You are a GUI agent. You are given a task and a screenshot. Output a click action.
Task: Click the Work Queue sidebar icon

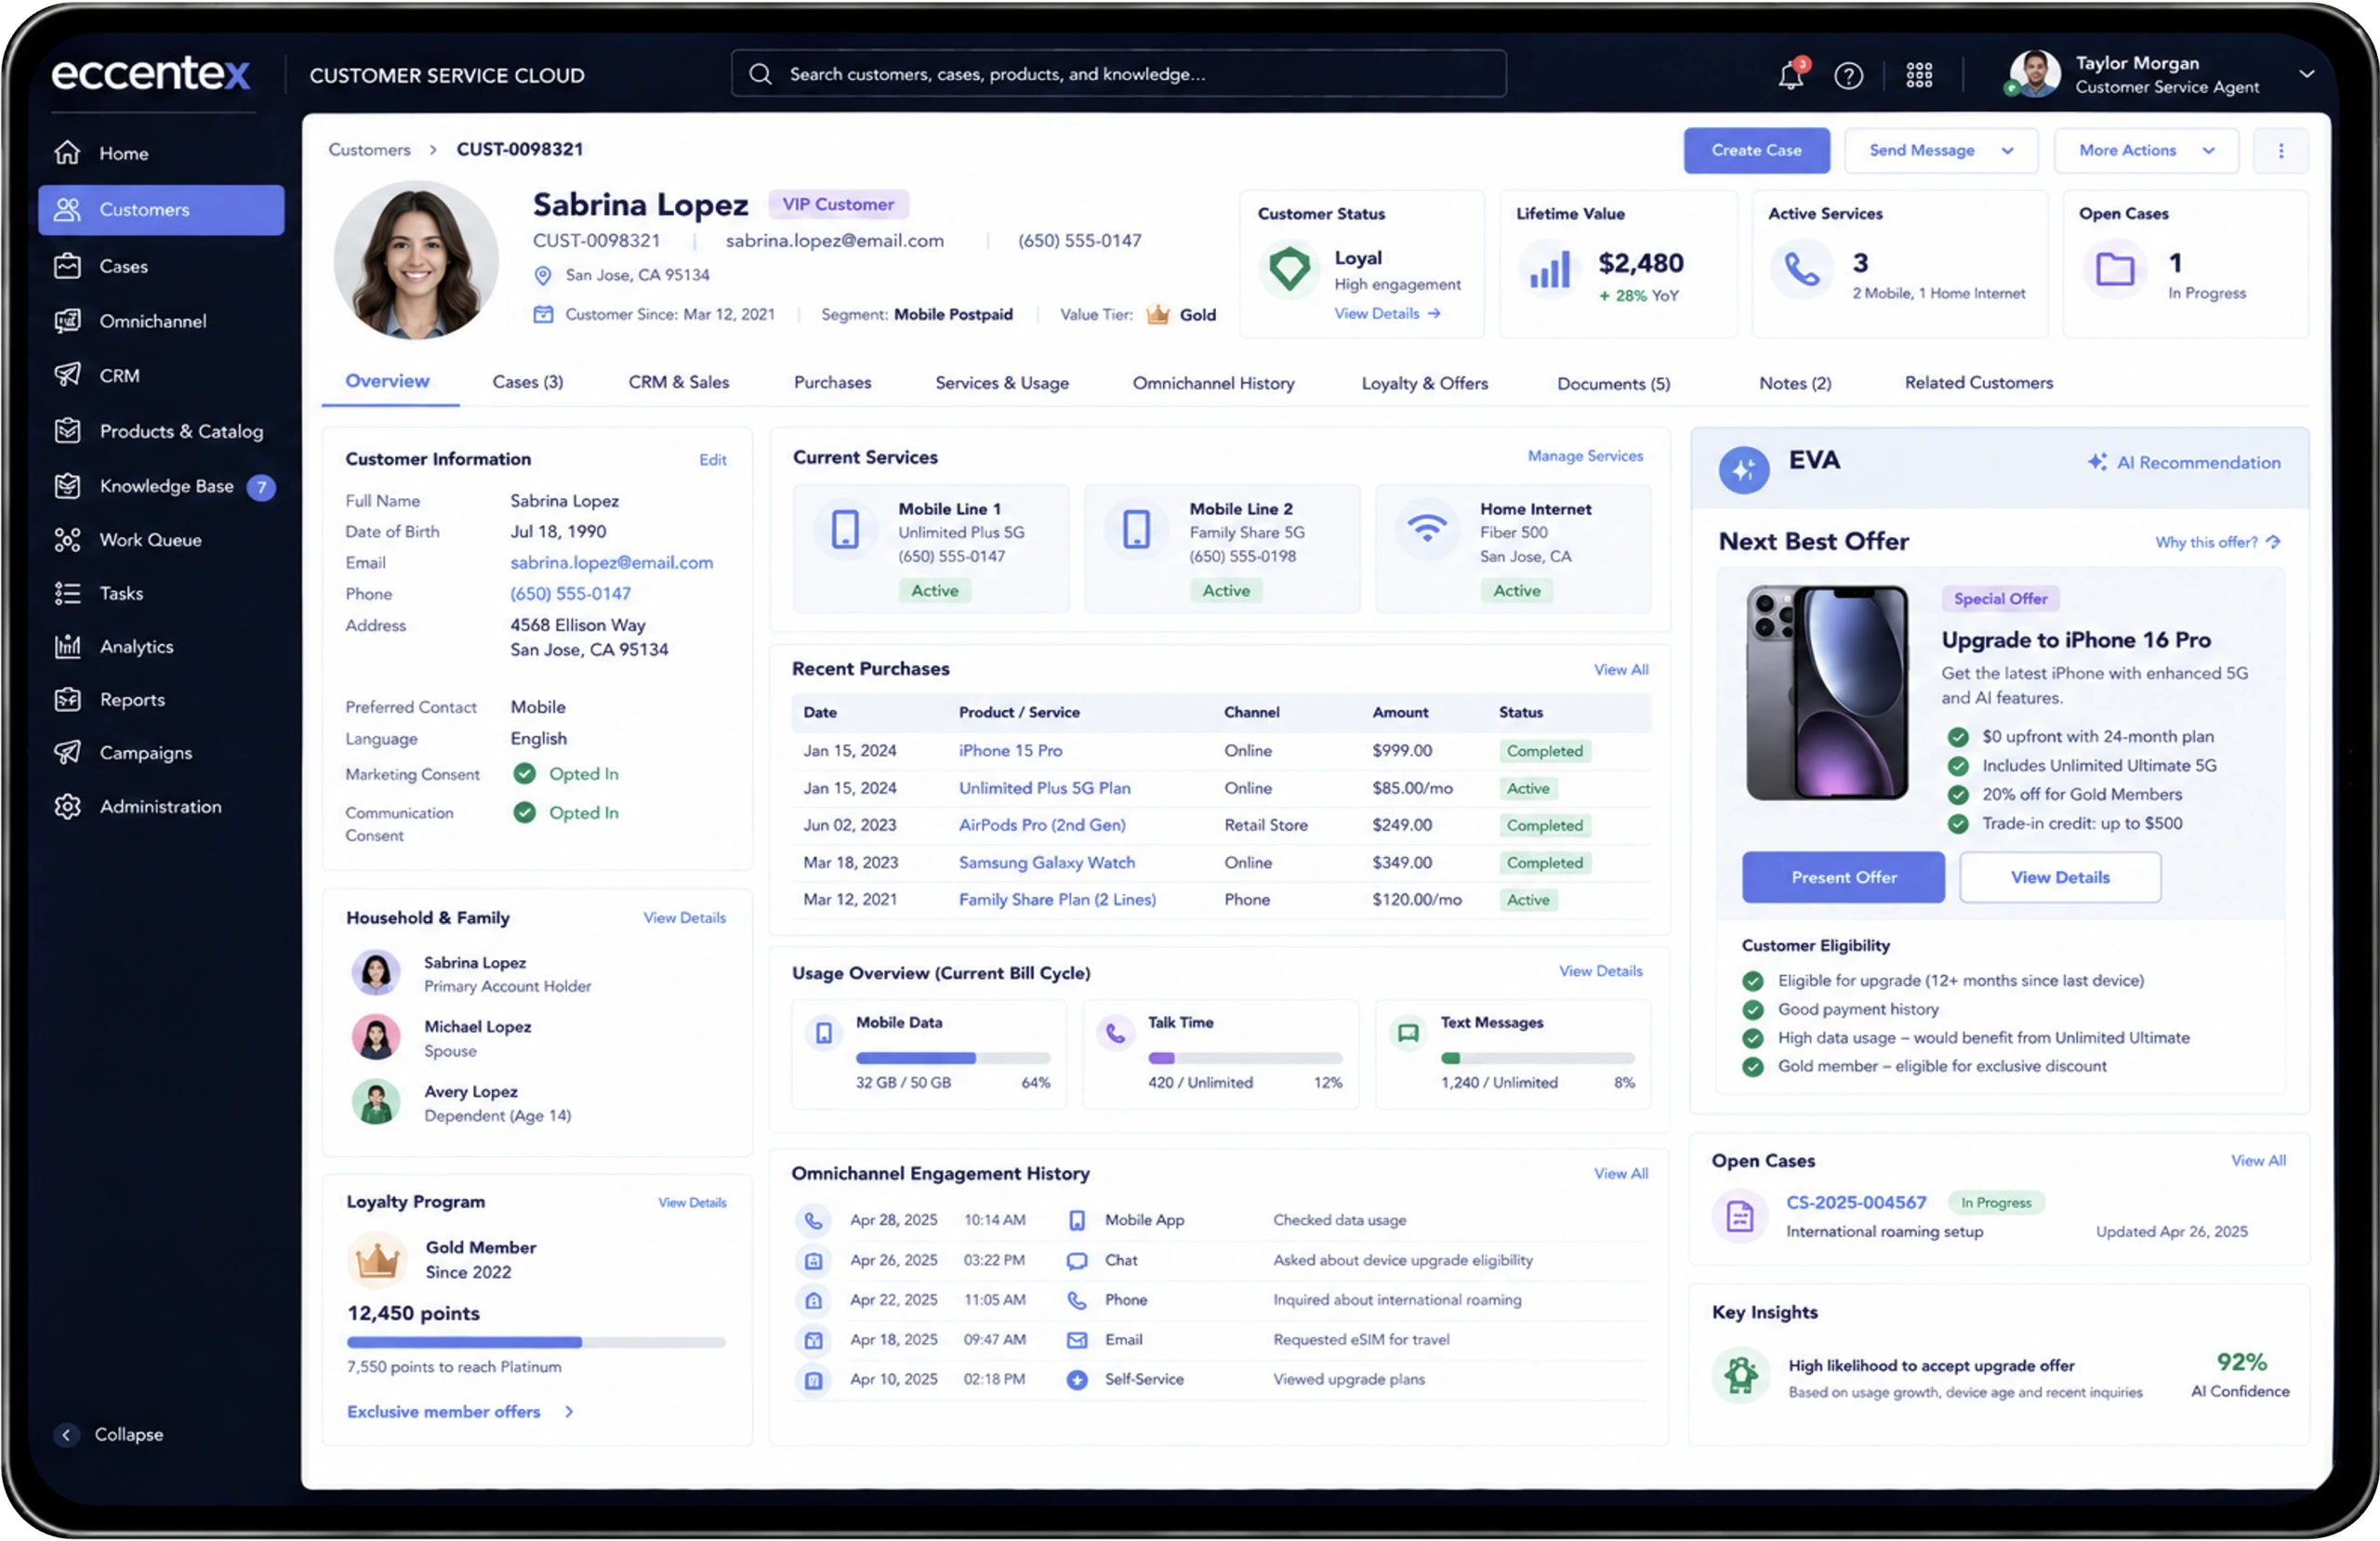[67, 540]
